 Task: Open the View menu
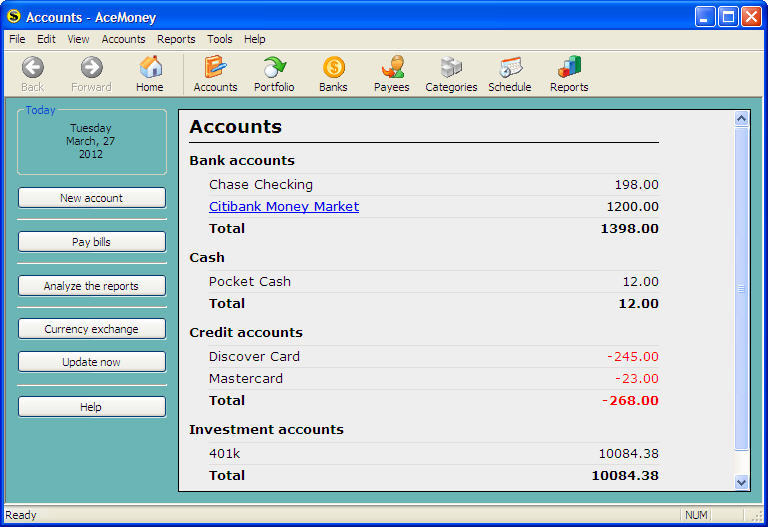78,39
